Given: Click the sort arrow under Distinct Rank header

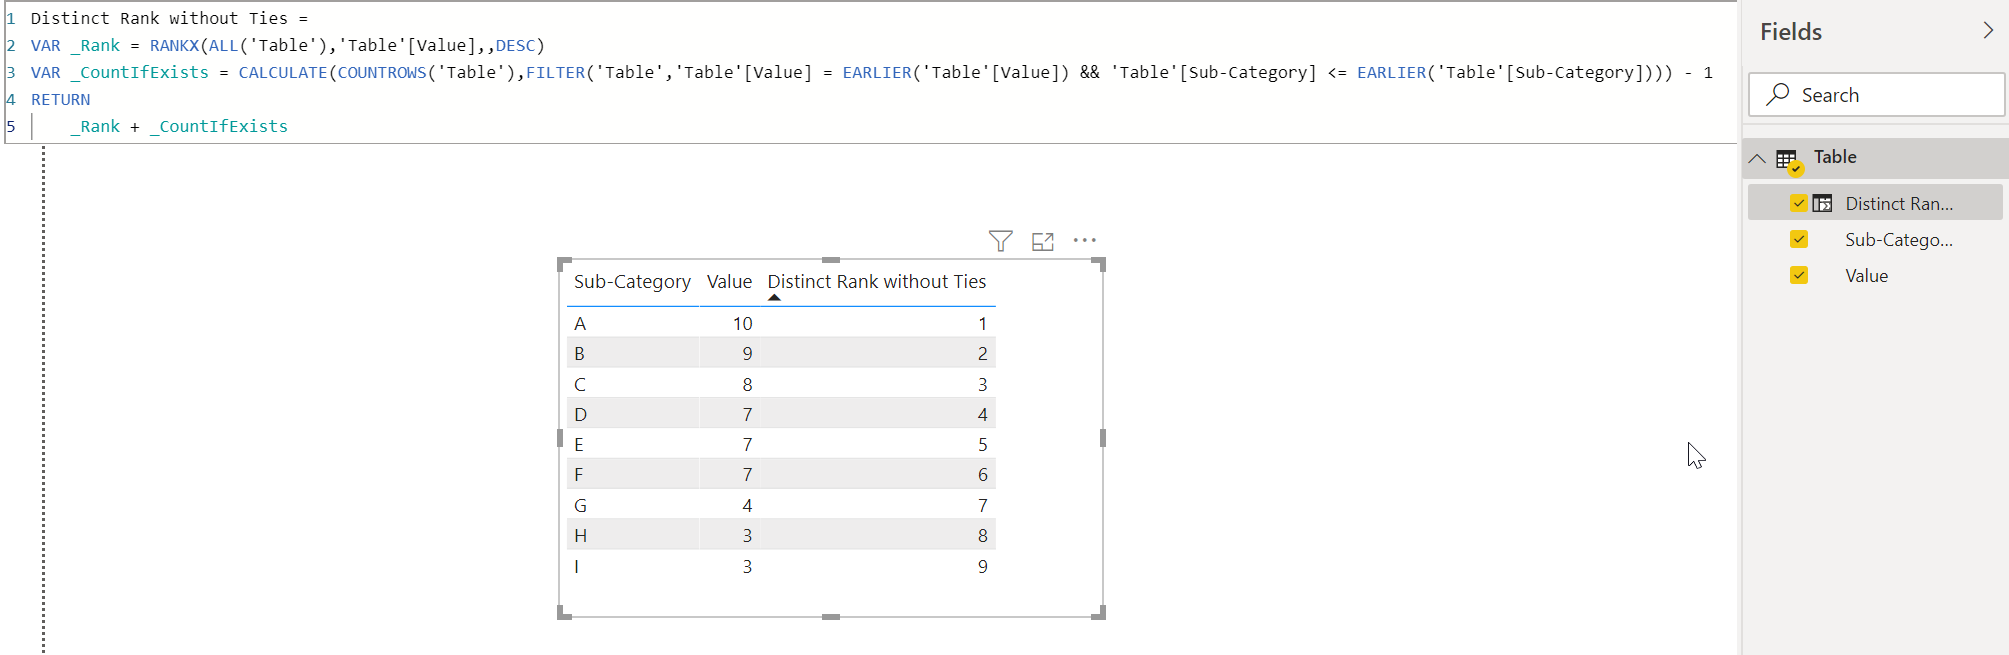Looking at the screenshot, I should click(774, 297).
